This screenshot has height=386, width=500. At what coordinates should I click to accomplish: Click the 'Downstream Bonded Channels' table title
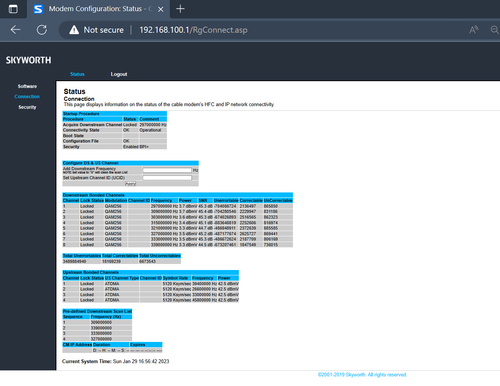pyautogui.click(x=94, y=195)
